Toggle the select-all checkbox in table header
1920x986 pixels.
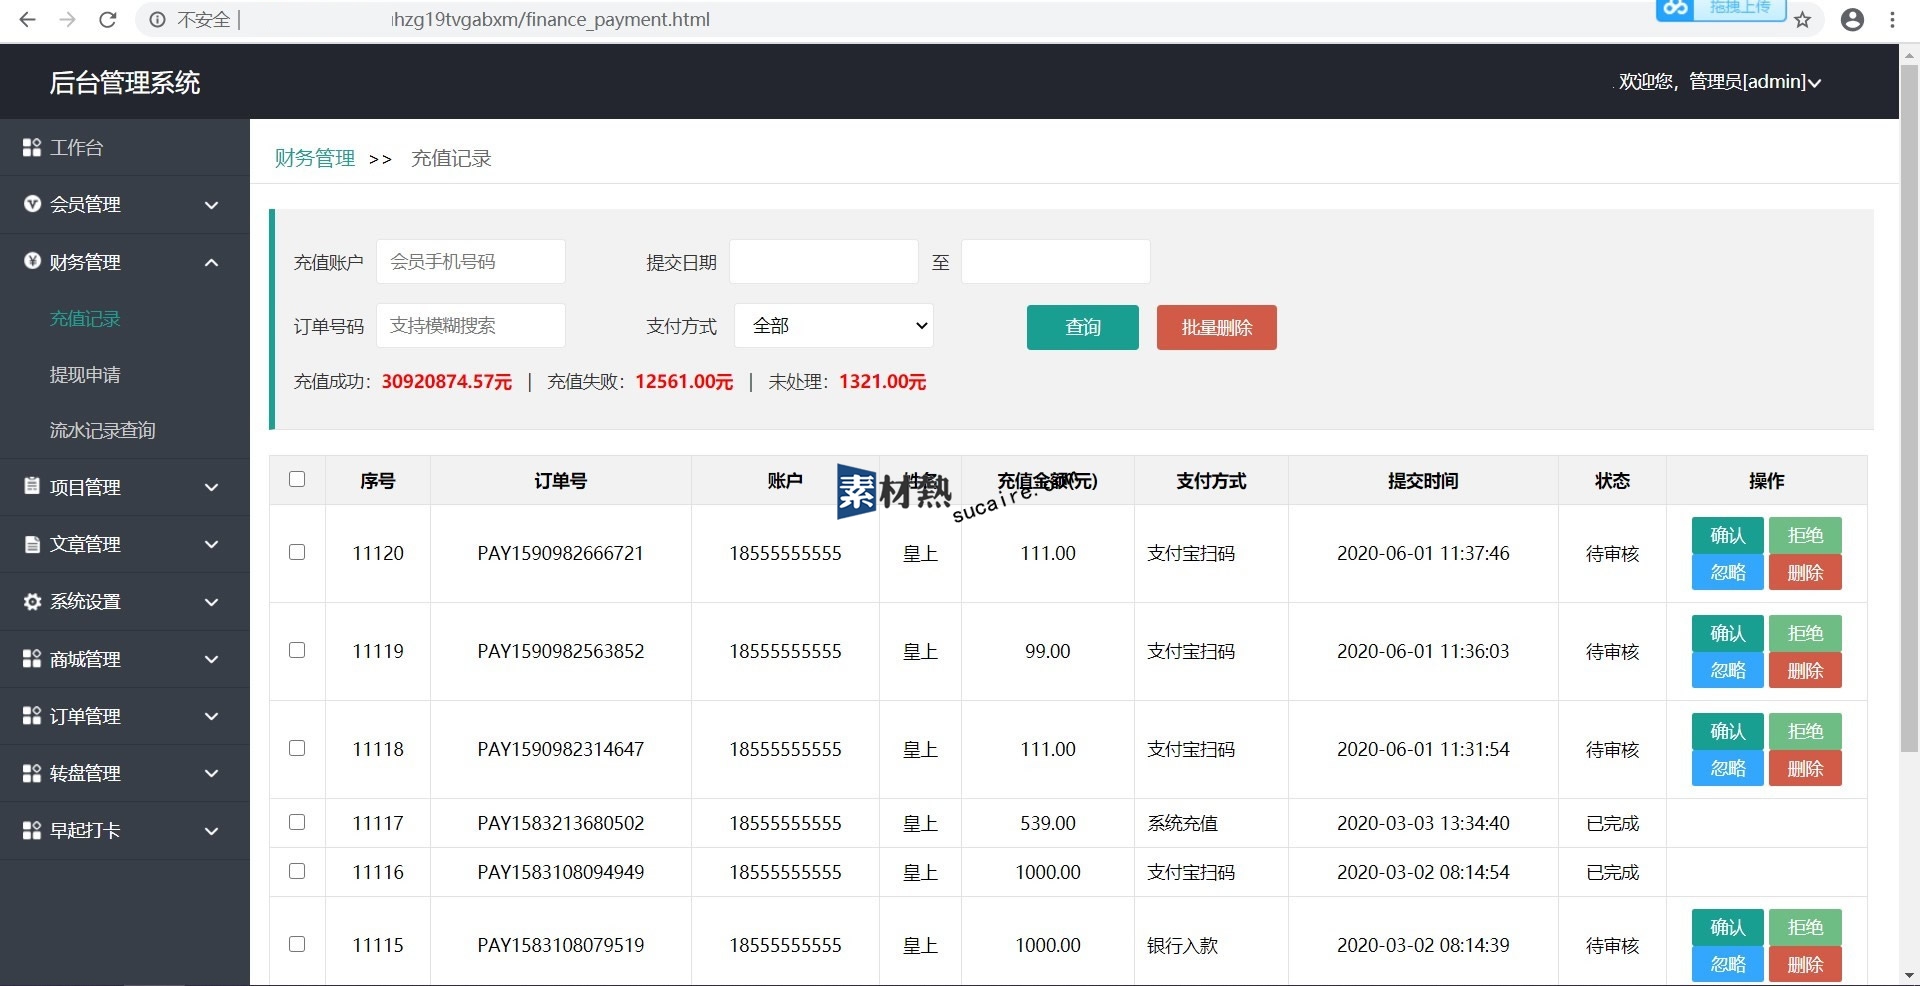pyautogui.click(x=297, y=479)
